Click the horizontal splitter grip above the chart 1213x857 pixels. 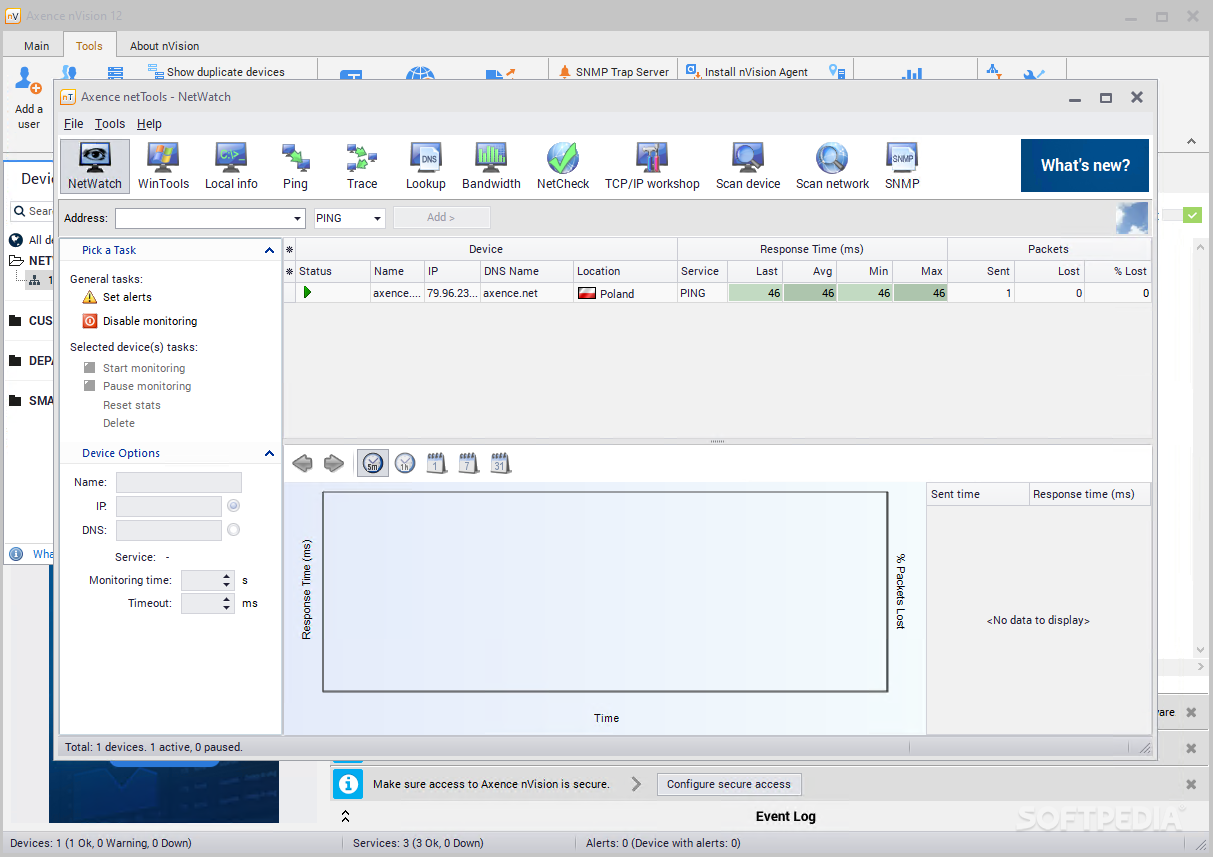click(717, 441)
